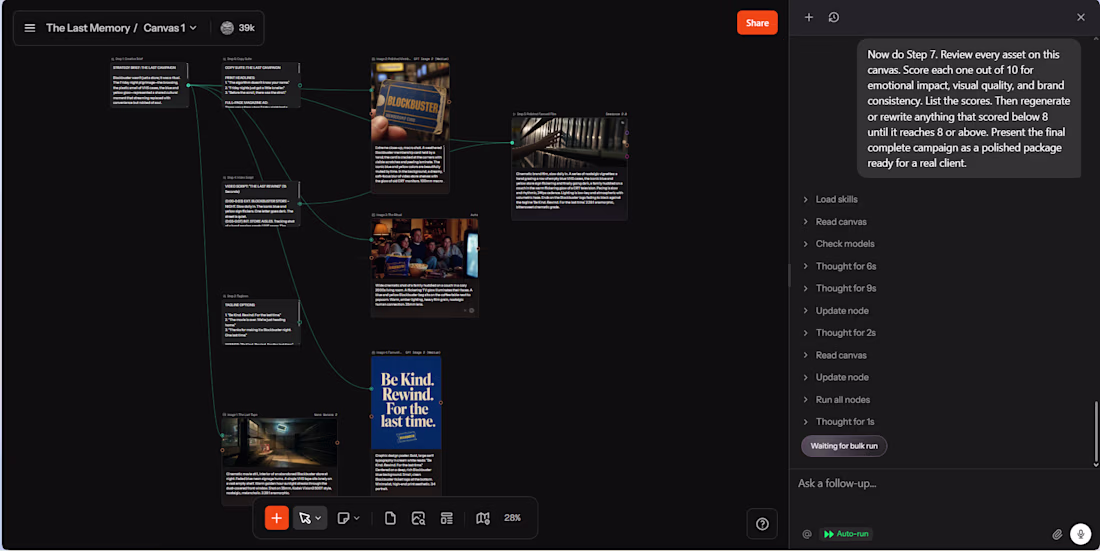
Task: Select the family watching TV image
Action: pyautogui.click(x=425, y=250)
